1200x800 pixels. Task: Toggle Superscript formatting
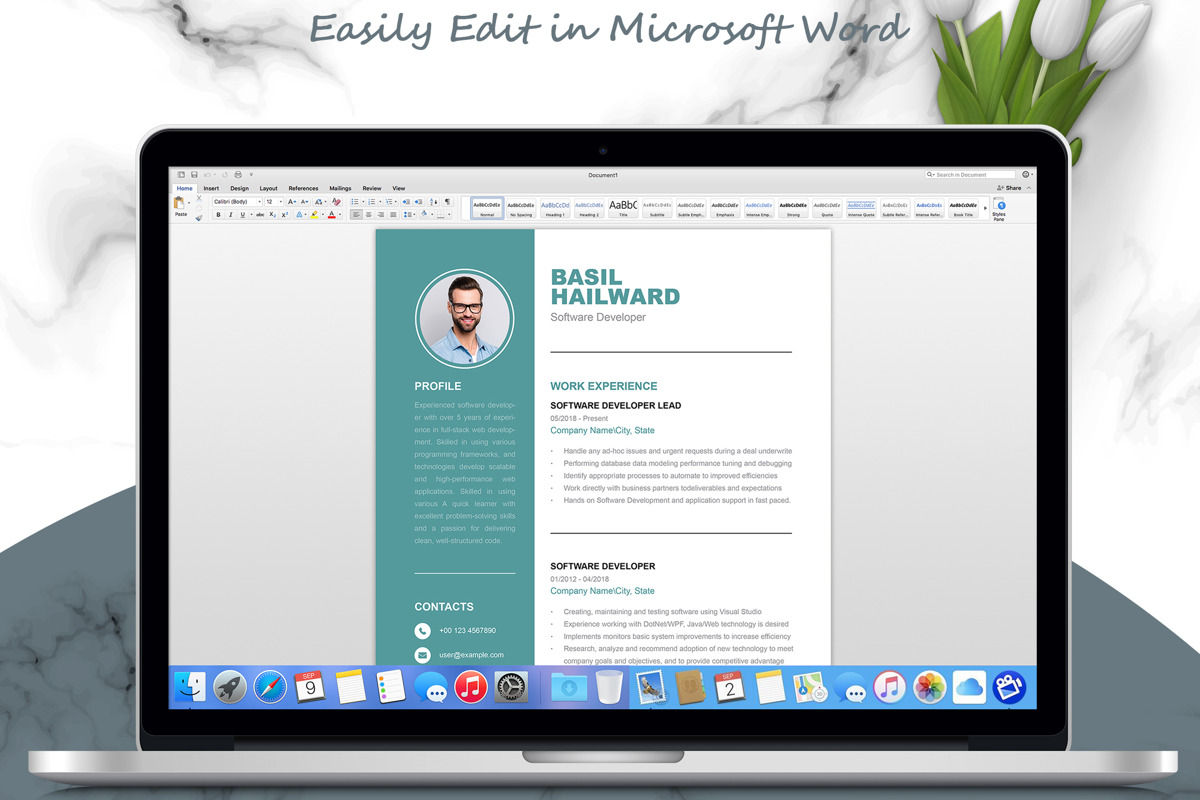(x=285, y=214)
